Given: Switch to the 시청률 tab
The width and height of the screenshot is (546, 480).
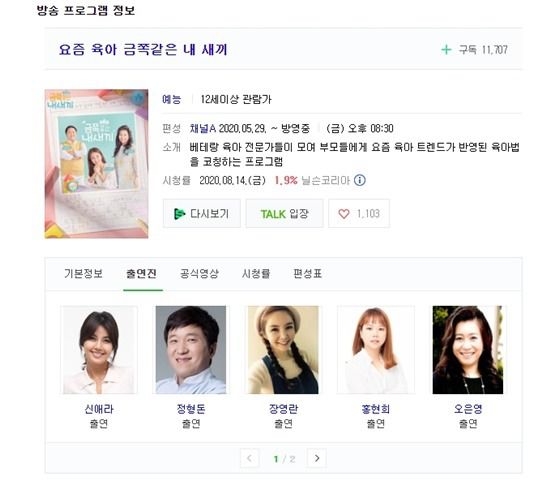Looking at the screenshot, I should [x=256, y=273].
